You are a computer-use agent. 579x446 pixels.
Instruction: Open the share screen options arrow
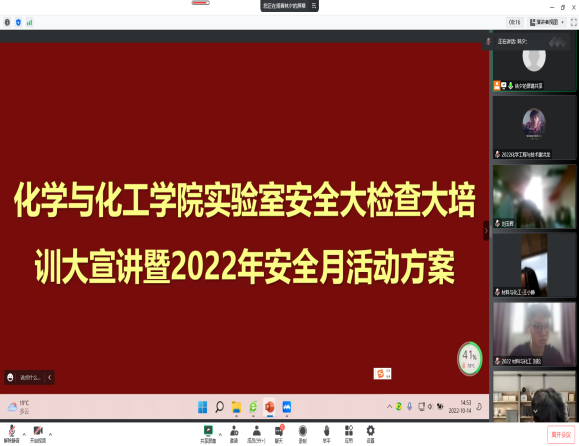[x=220, y=435]
